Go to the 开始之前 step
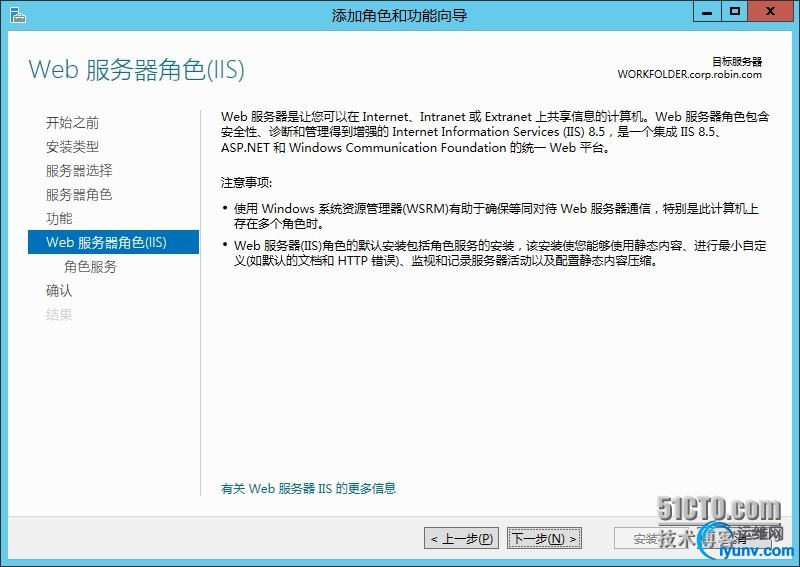 [72, 122]
